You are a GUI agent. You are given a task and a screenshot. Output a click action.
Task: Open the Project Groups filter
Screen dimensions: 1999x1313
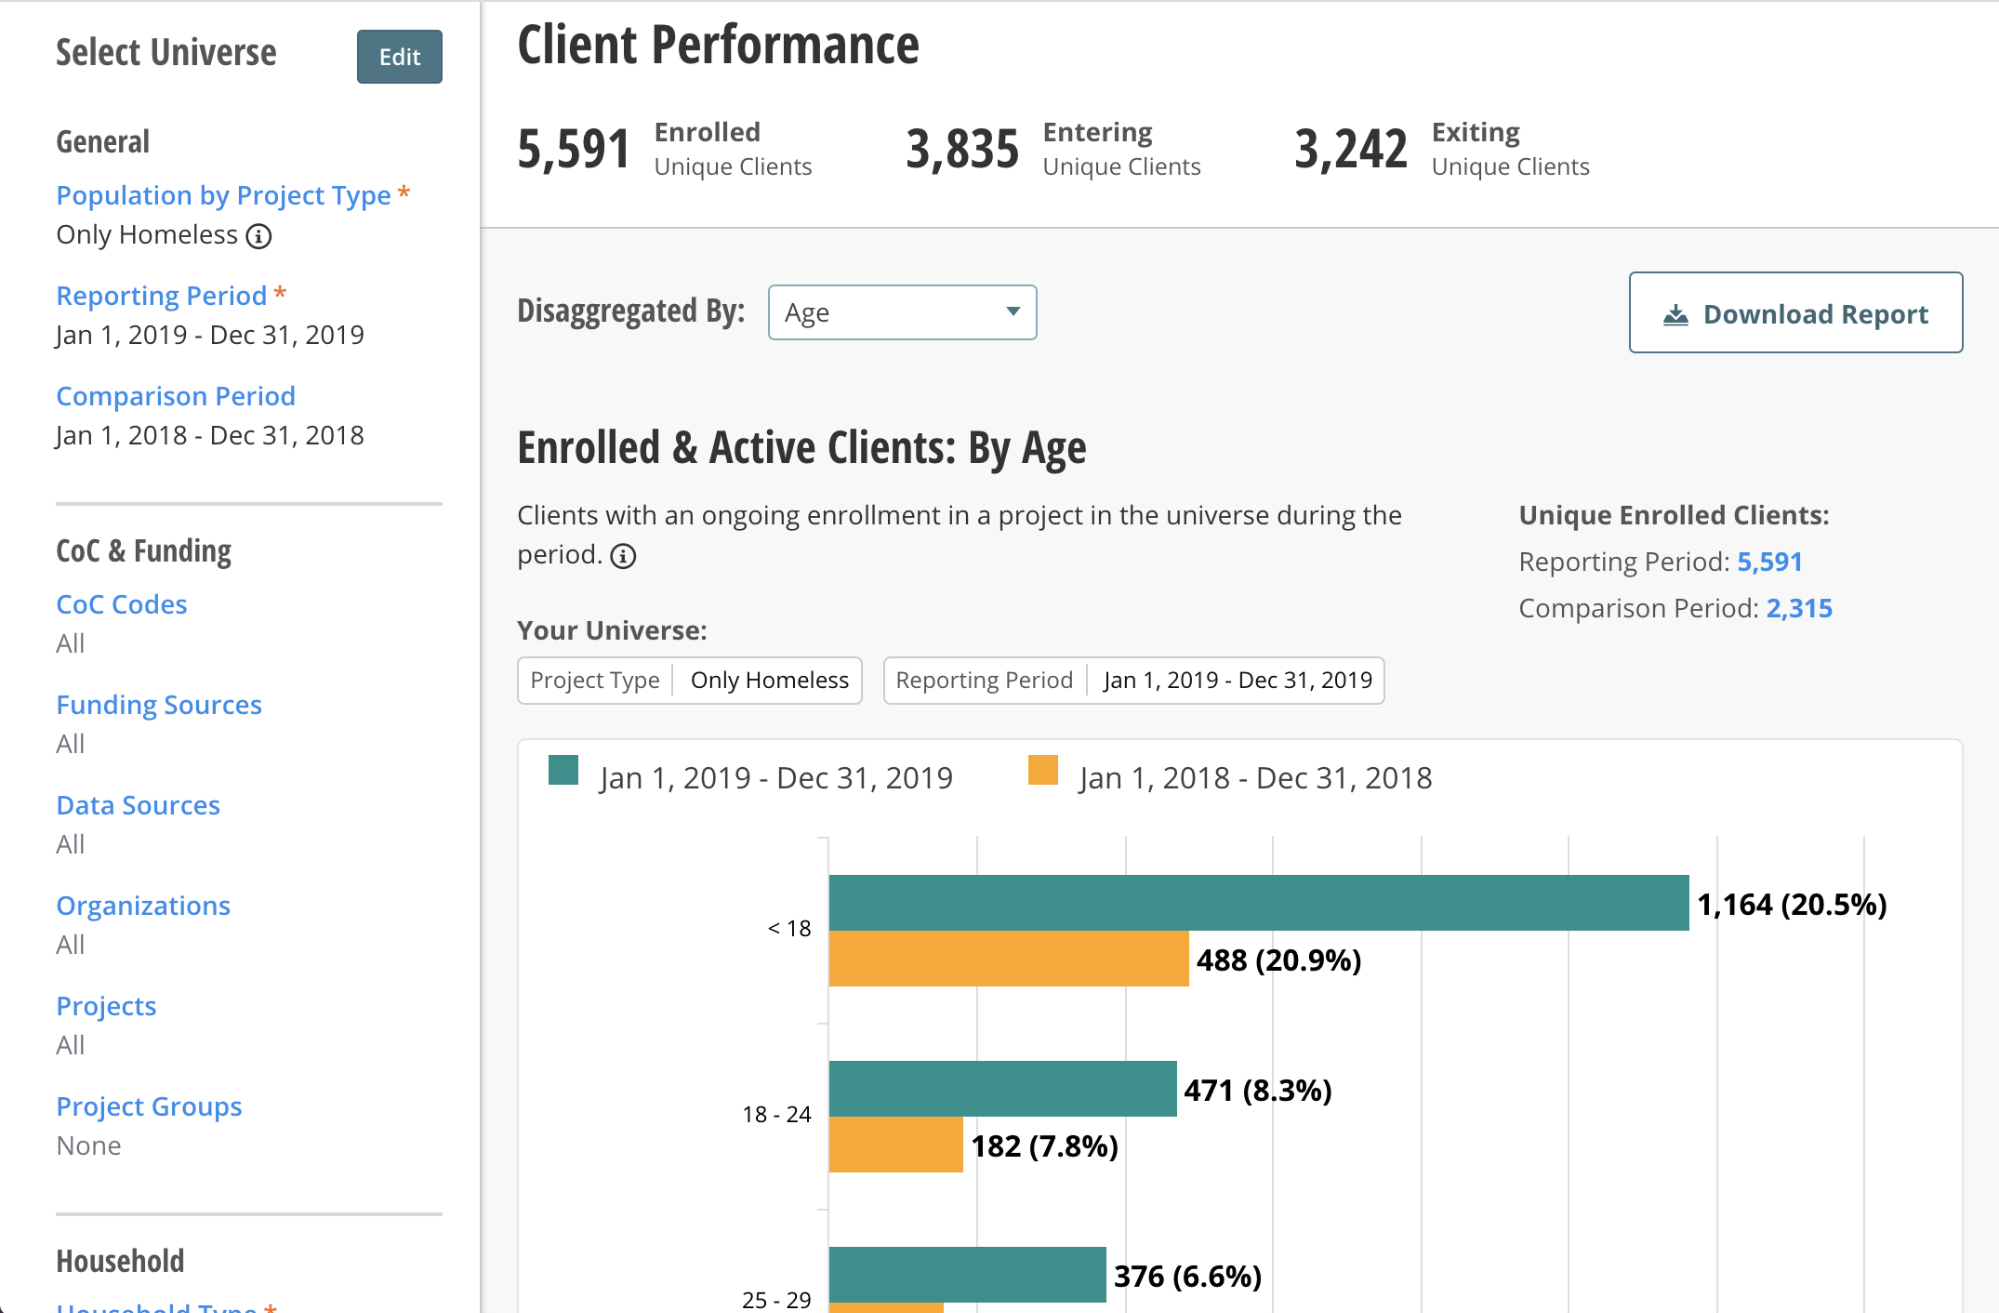click(x=149, y=1107)
